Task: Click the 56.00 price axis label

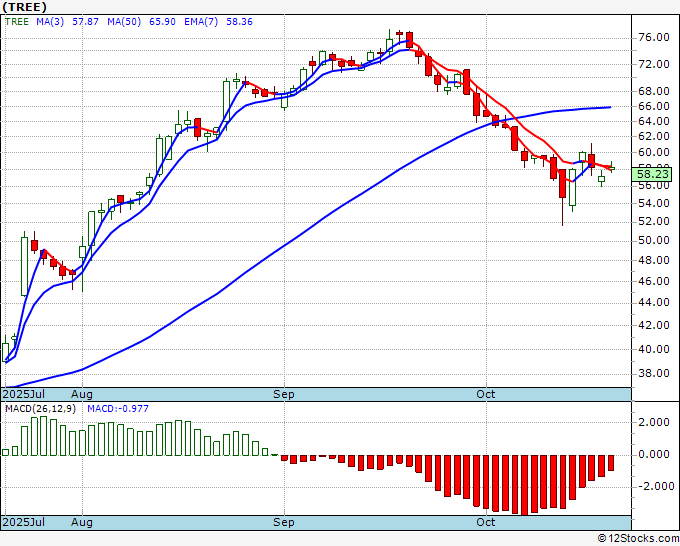Action: point(654,186)
